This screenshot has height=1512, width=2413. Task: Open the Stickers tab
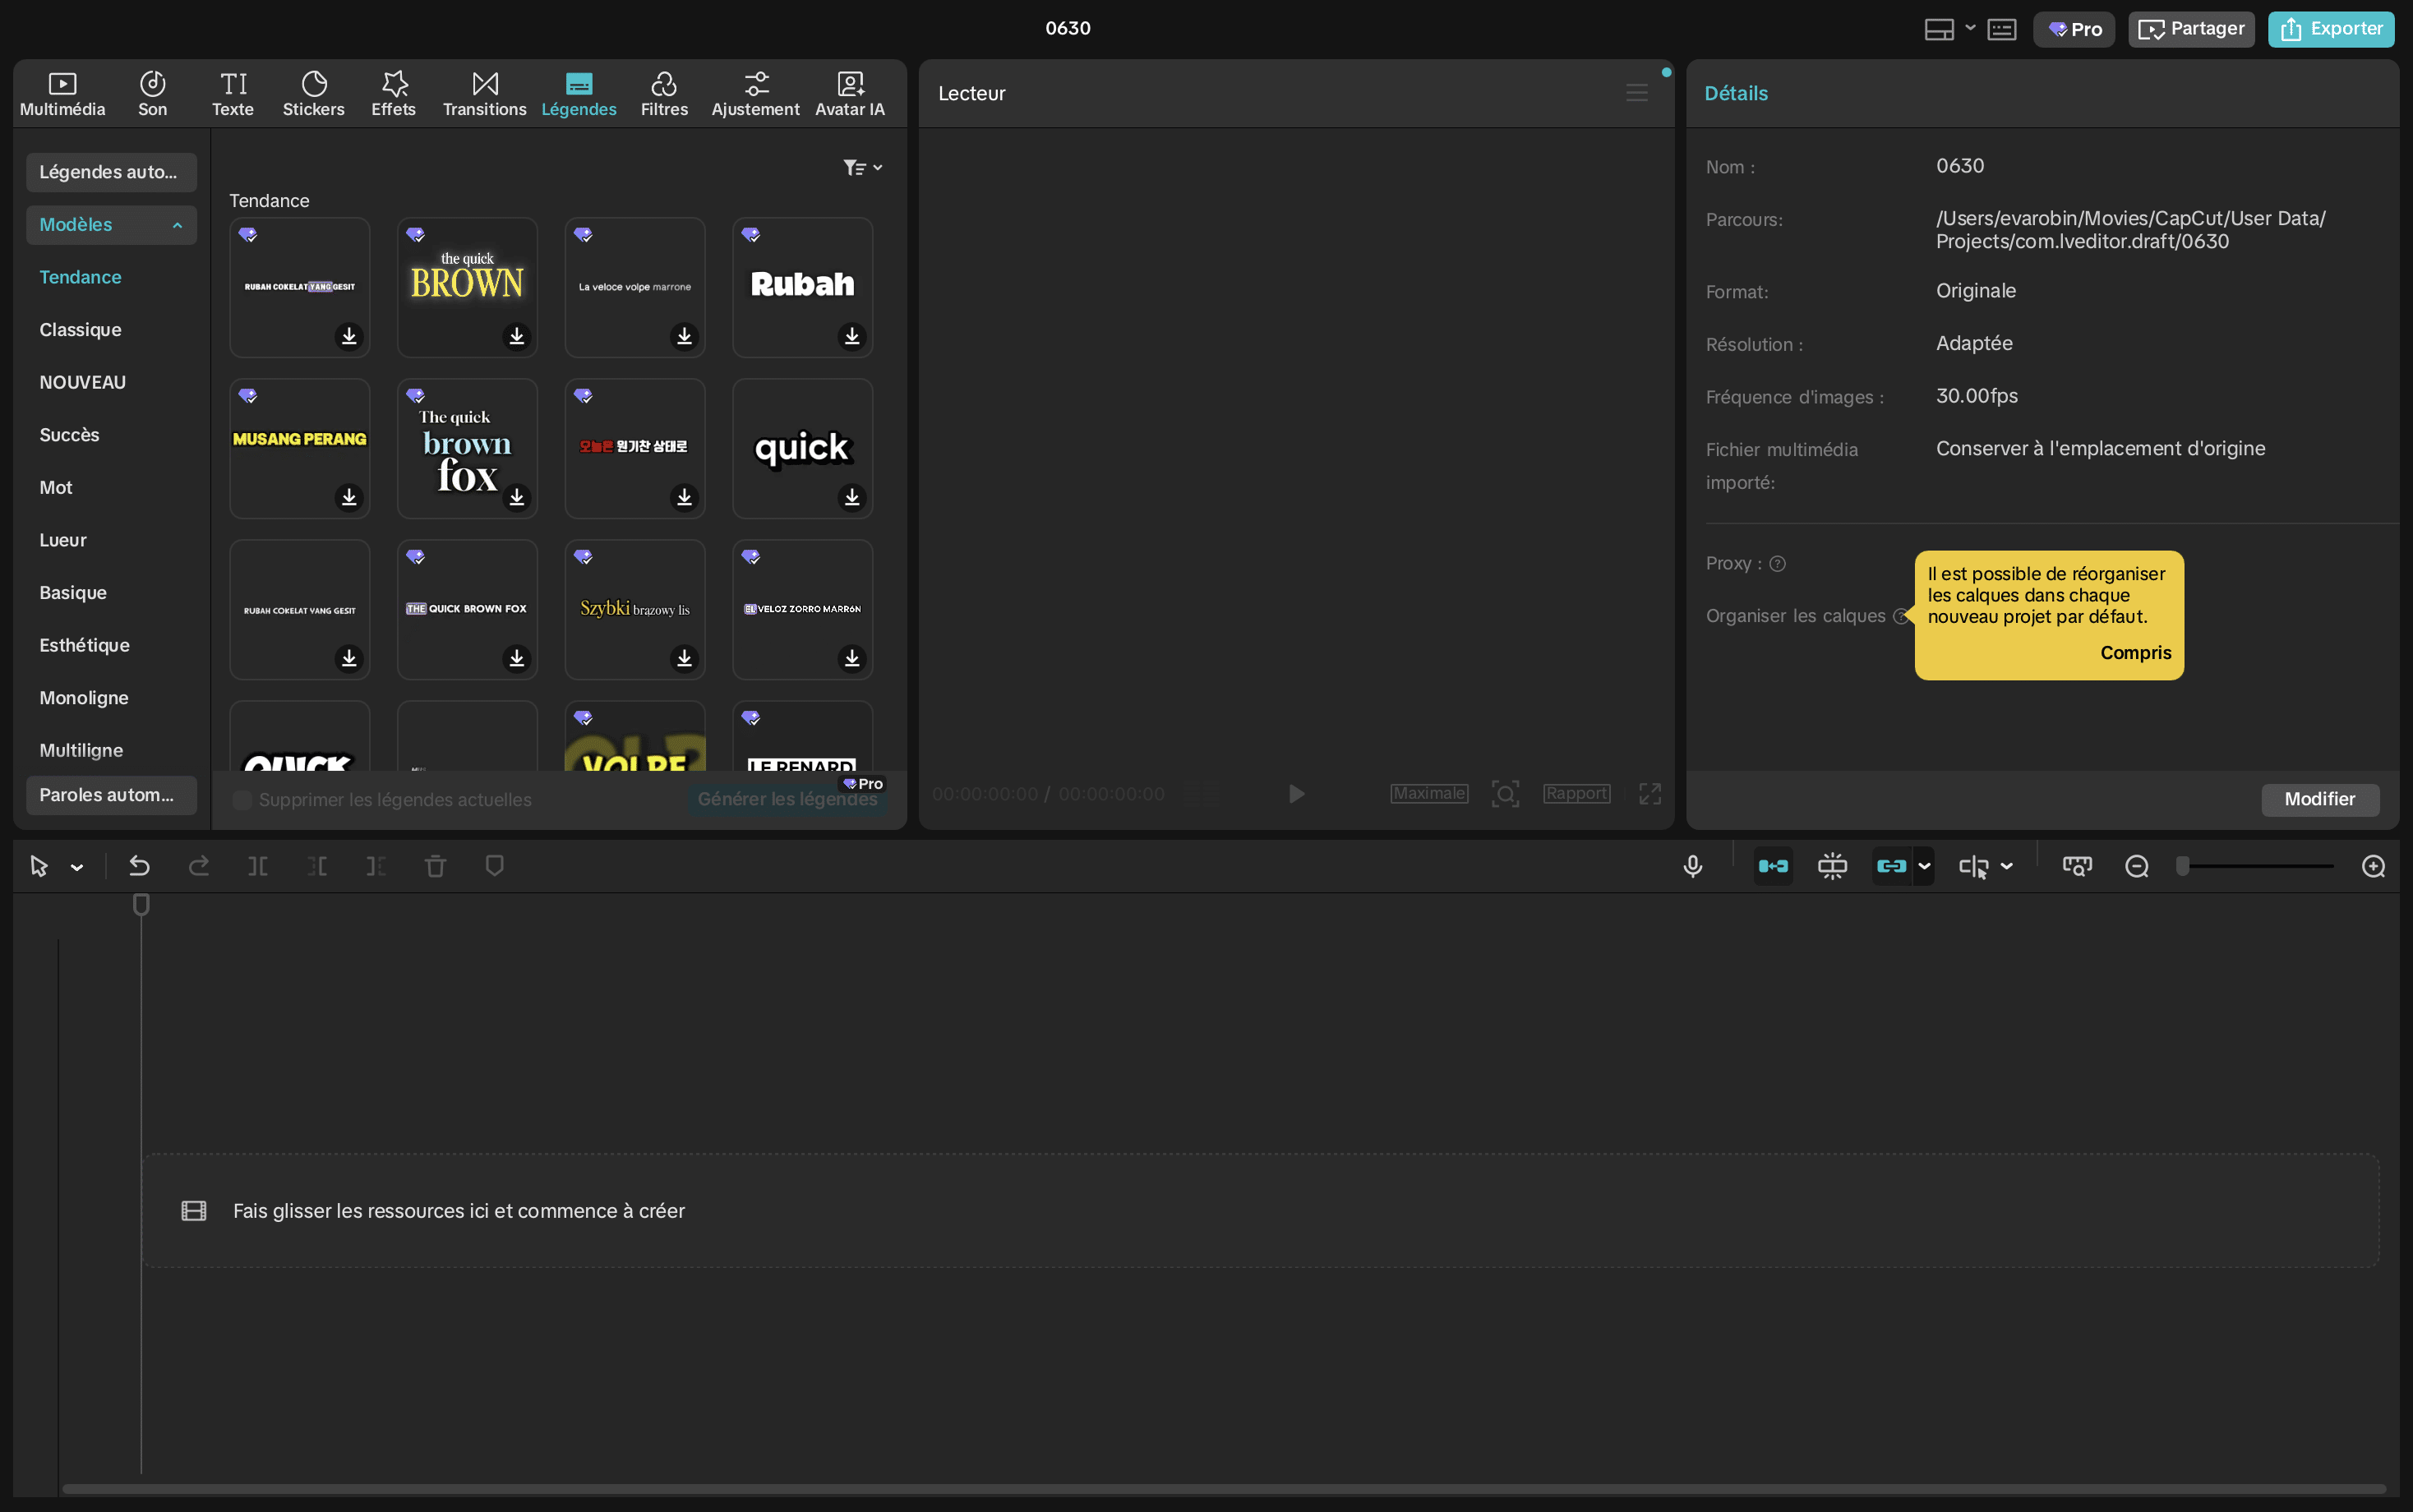[313, 94]
